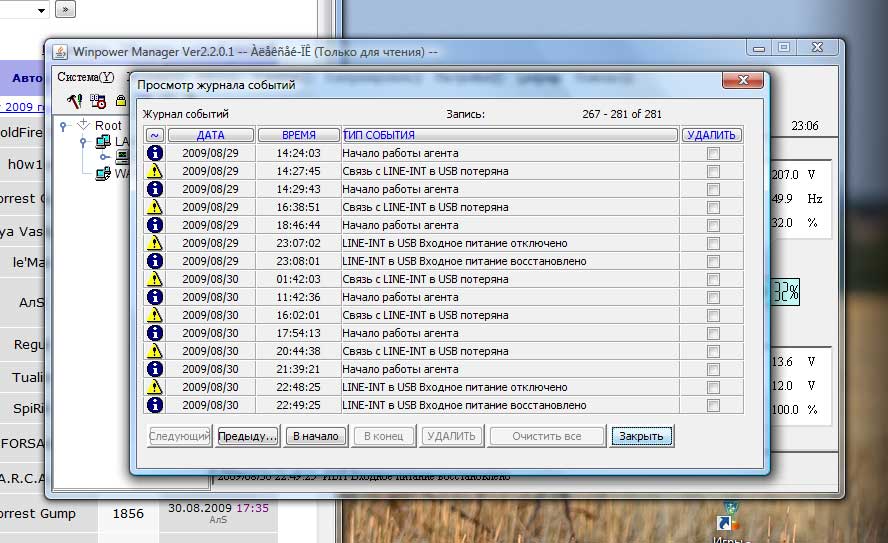This screenshot has width=888, height=543.
Task: Click warning icon of 14:27:45 event row
Action: click(155, 171)
